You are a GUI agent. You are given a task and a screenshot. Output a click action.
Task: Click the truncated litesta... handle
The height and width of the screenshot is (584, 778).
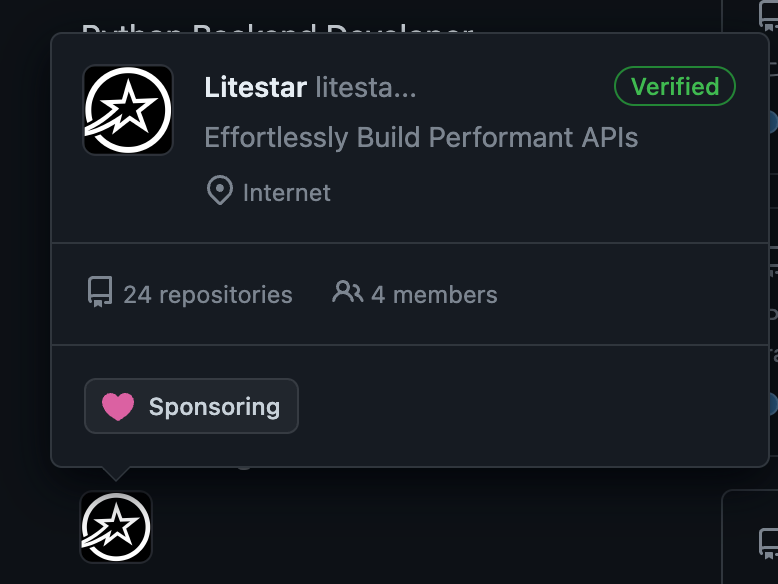pos(366,87)
